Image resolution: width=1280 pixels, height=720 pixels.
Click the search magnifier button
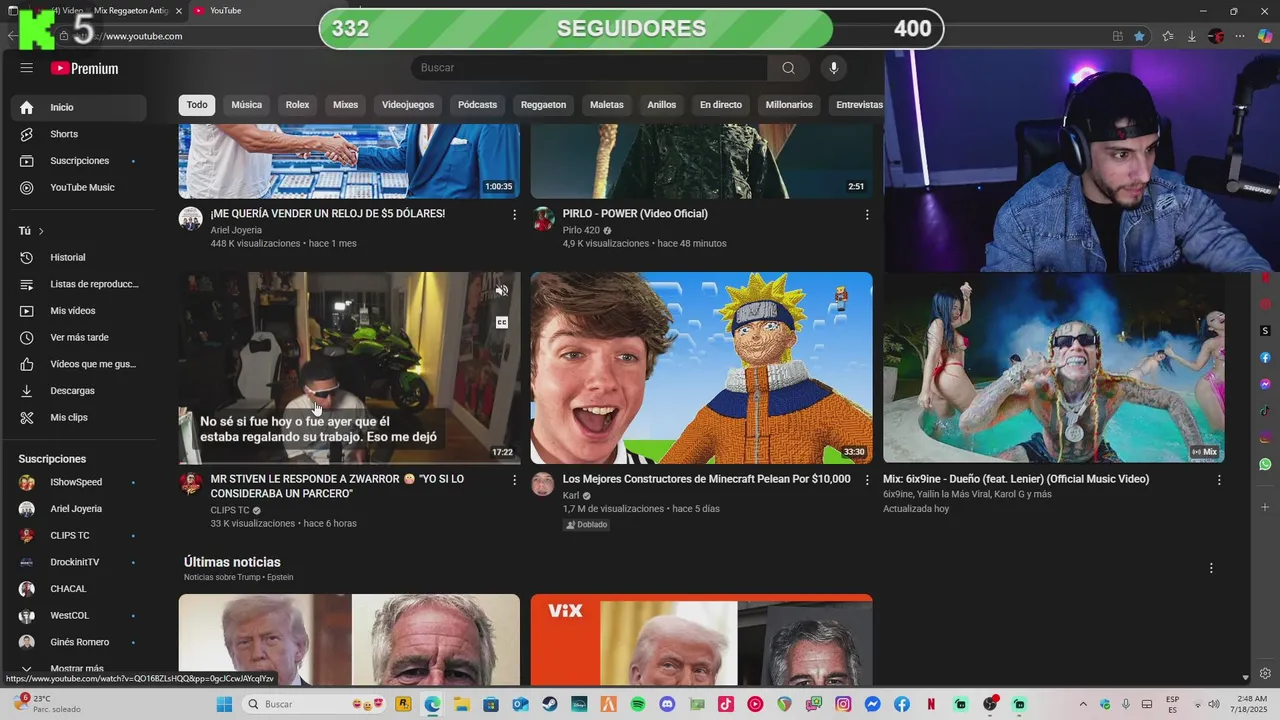pos(788,68)
